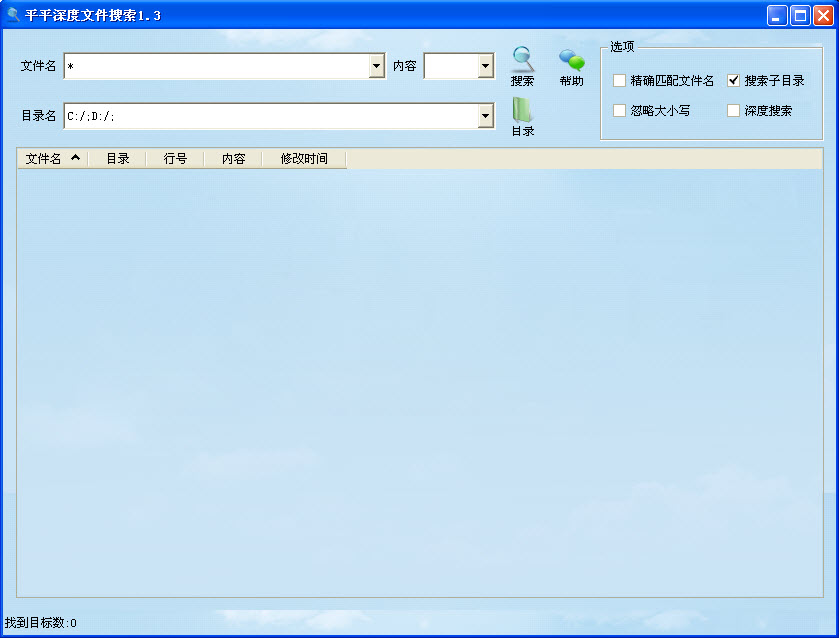This screenshot has height=638, width=839.
Task: Click the 目录 green folder icon
Action: click(522, 111)
